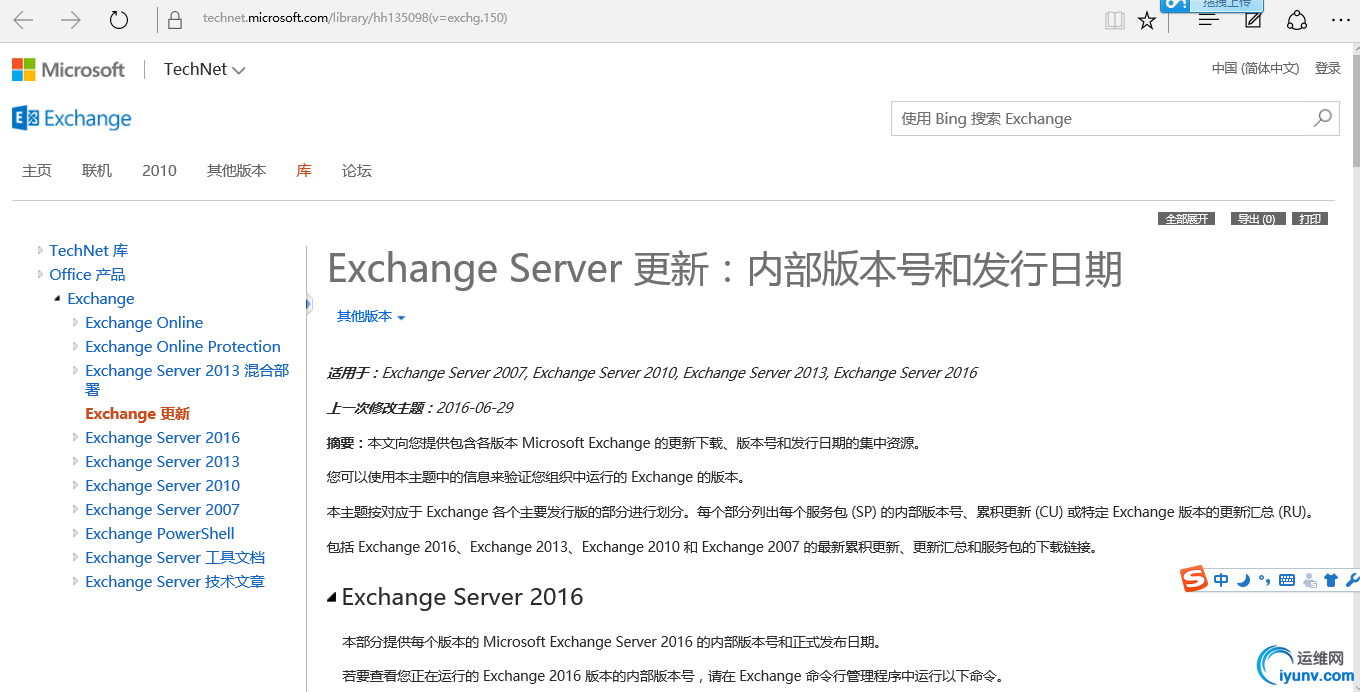Image resolution: width=1360 pixels, height=692 pixels.
Task: Open Exchange Server 技术文章 link
Action: [175, 581]
